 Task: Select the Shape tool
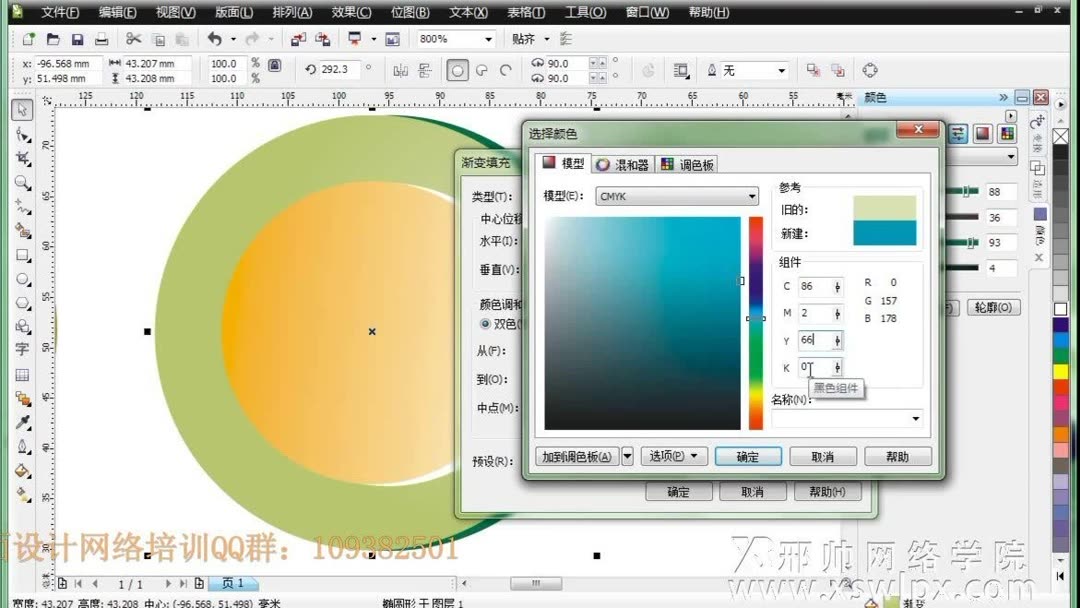coord(22,131)
